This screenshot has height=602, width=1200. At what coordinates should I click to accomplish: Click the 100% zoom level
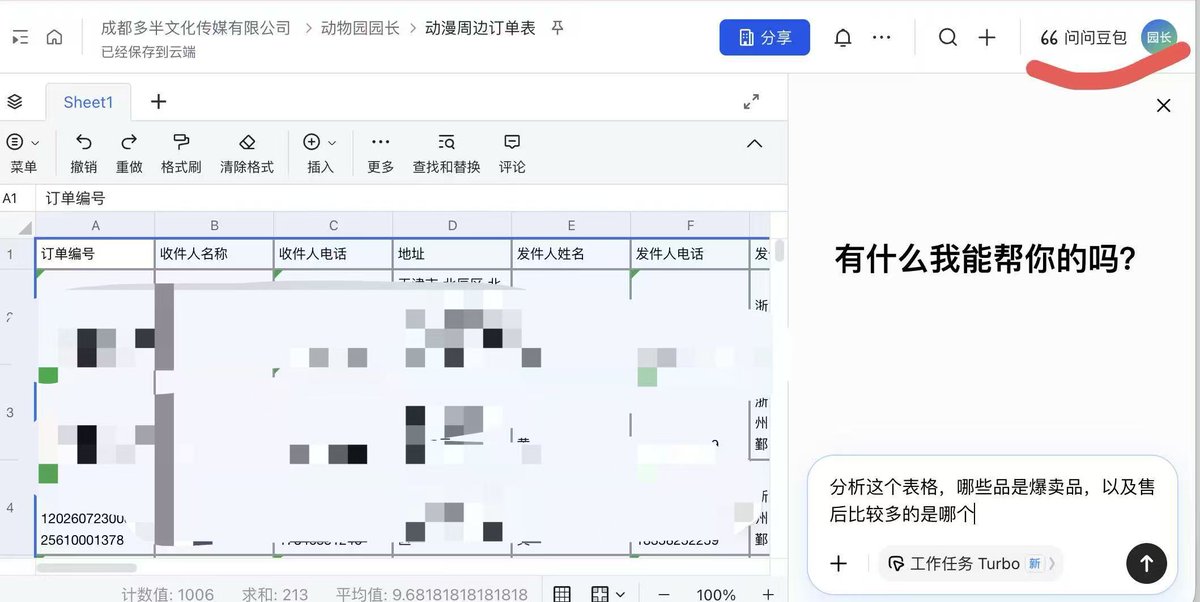(716, 594)
